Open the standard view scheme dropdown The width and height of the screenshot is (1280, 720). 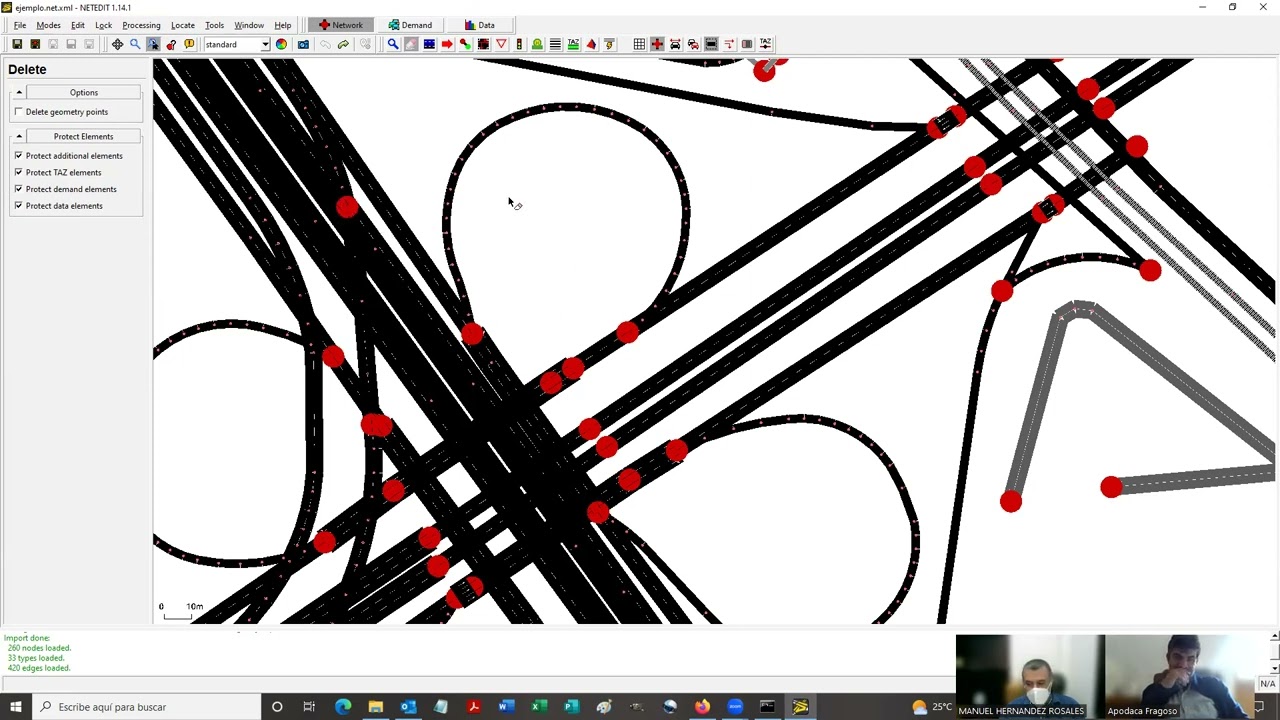click(x=237, y=44)
